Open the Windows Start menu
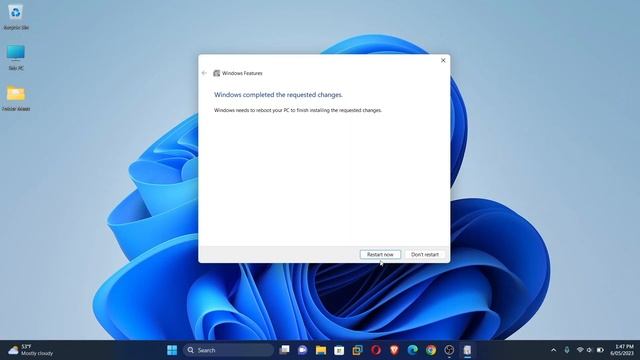This screenshot has height=360, width=640. 172,350
